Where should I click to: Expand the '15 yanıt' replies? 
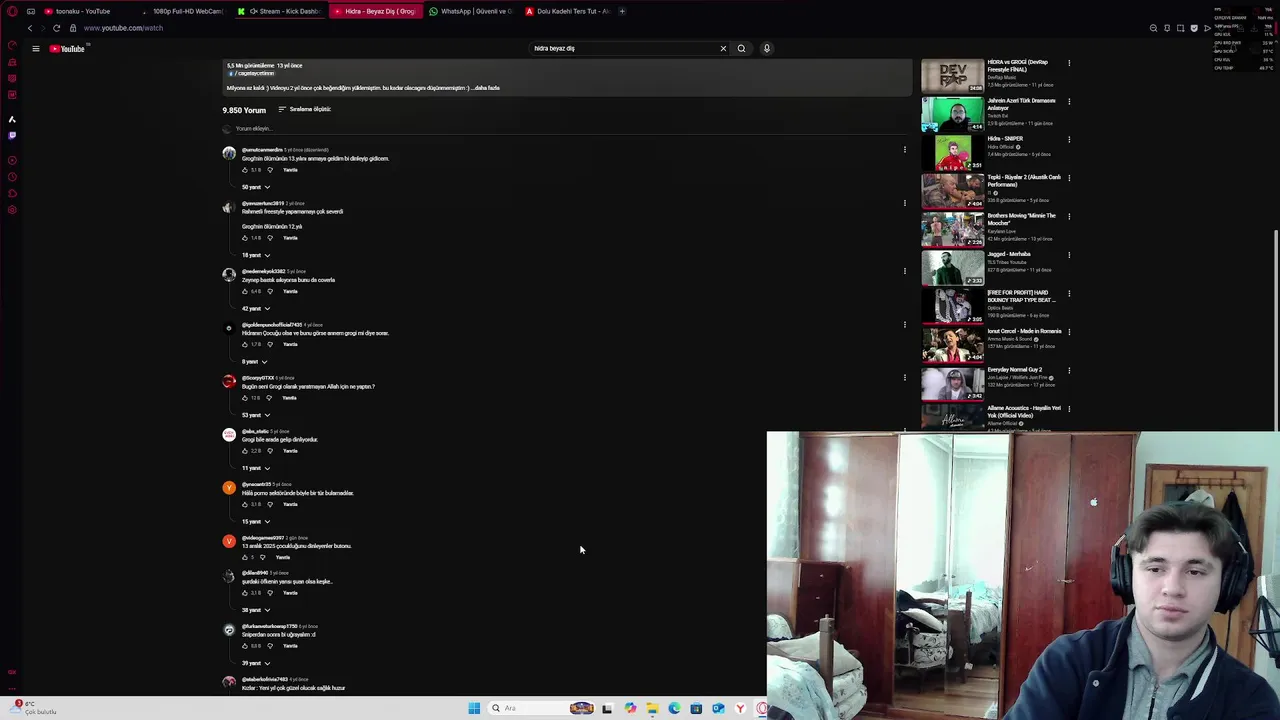[x=256, y=521]
